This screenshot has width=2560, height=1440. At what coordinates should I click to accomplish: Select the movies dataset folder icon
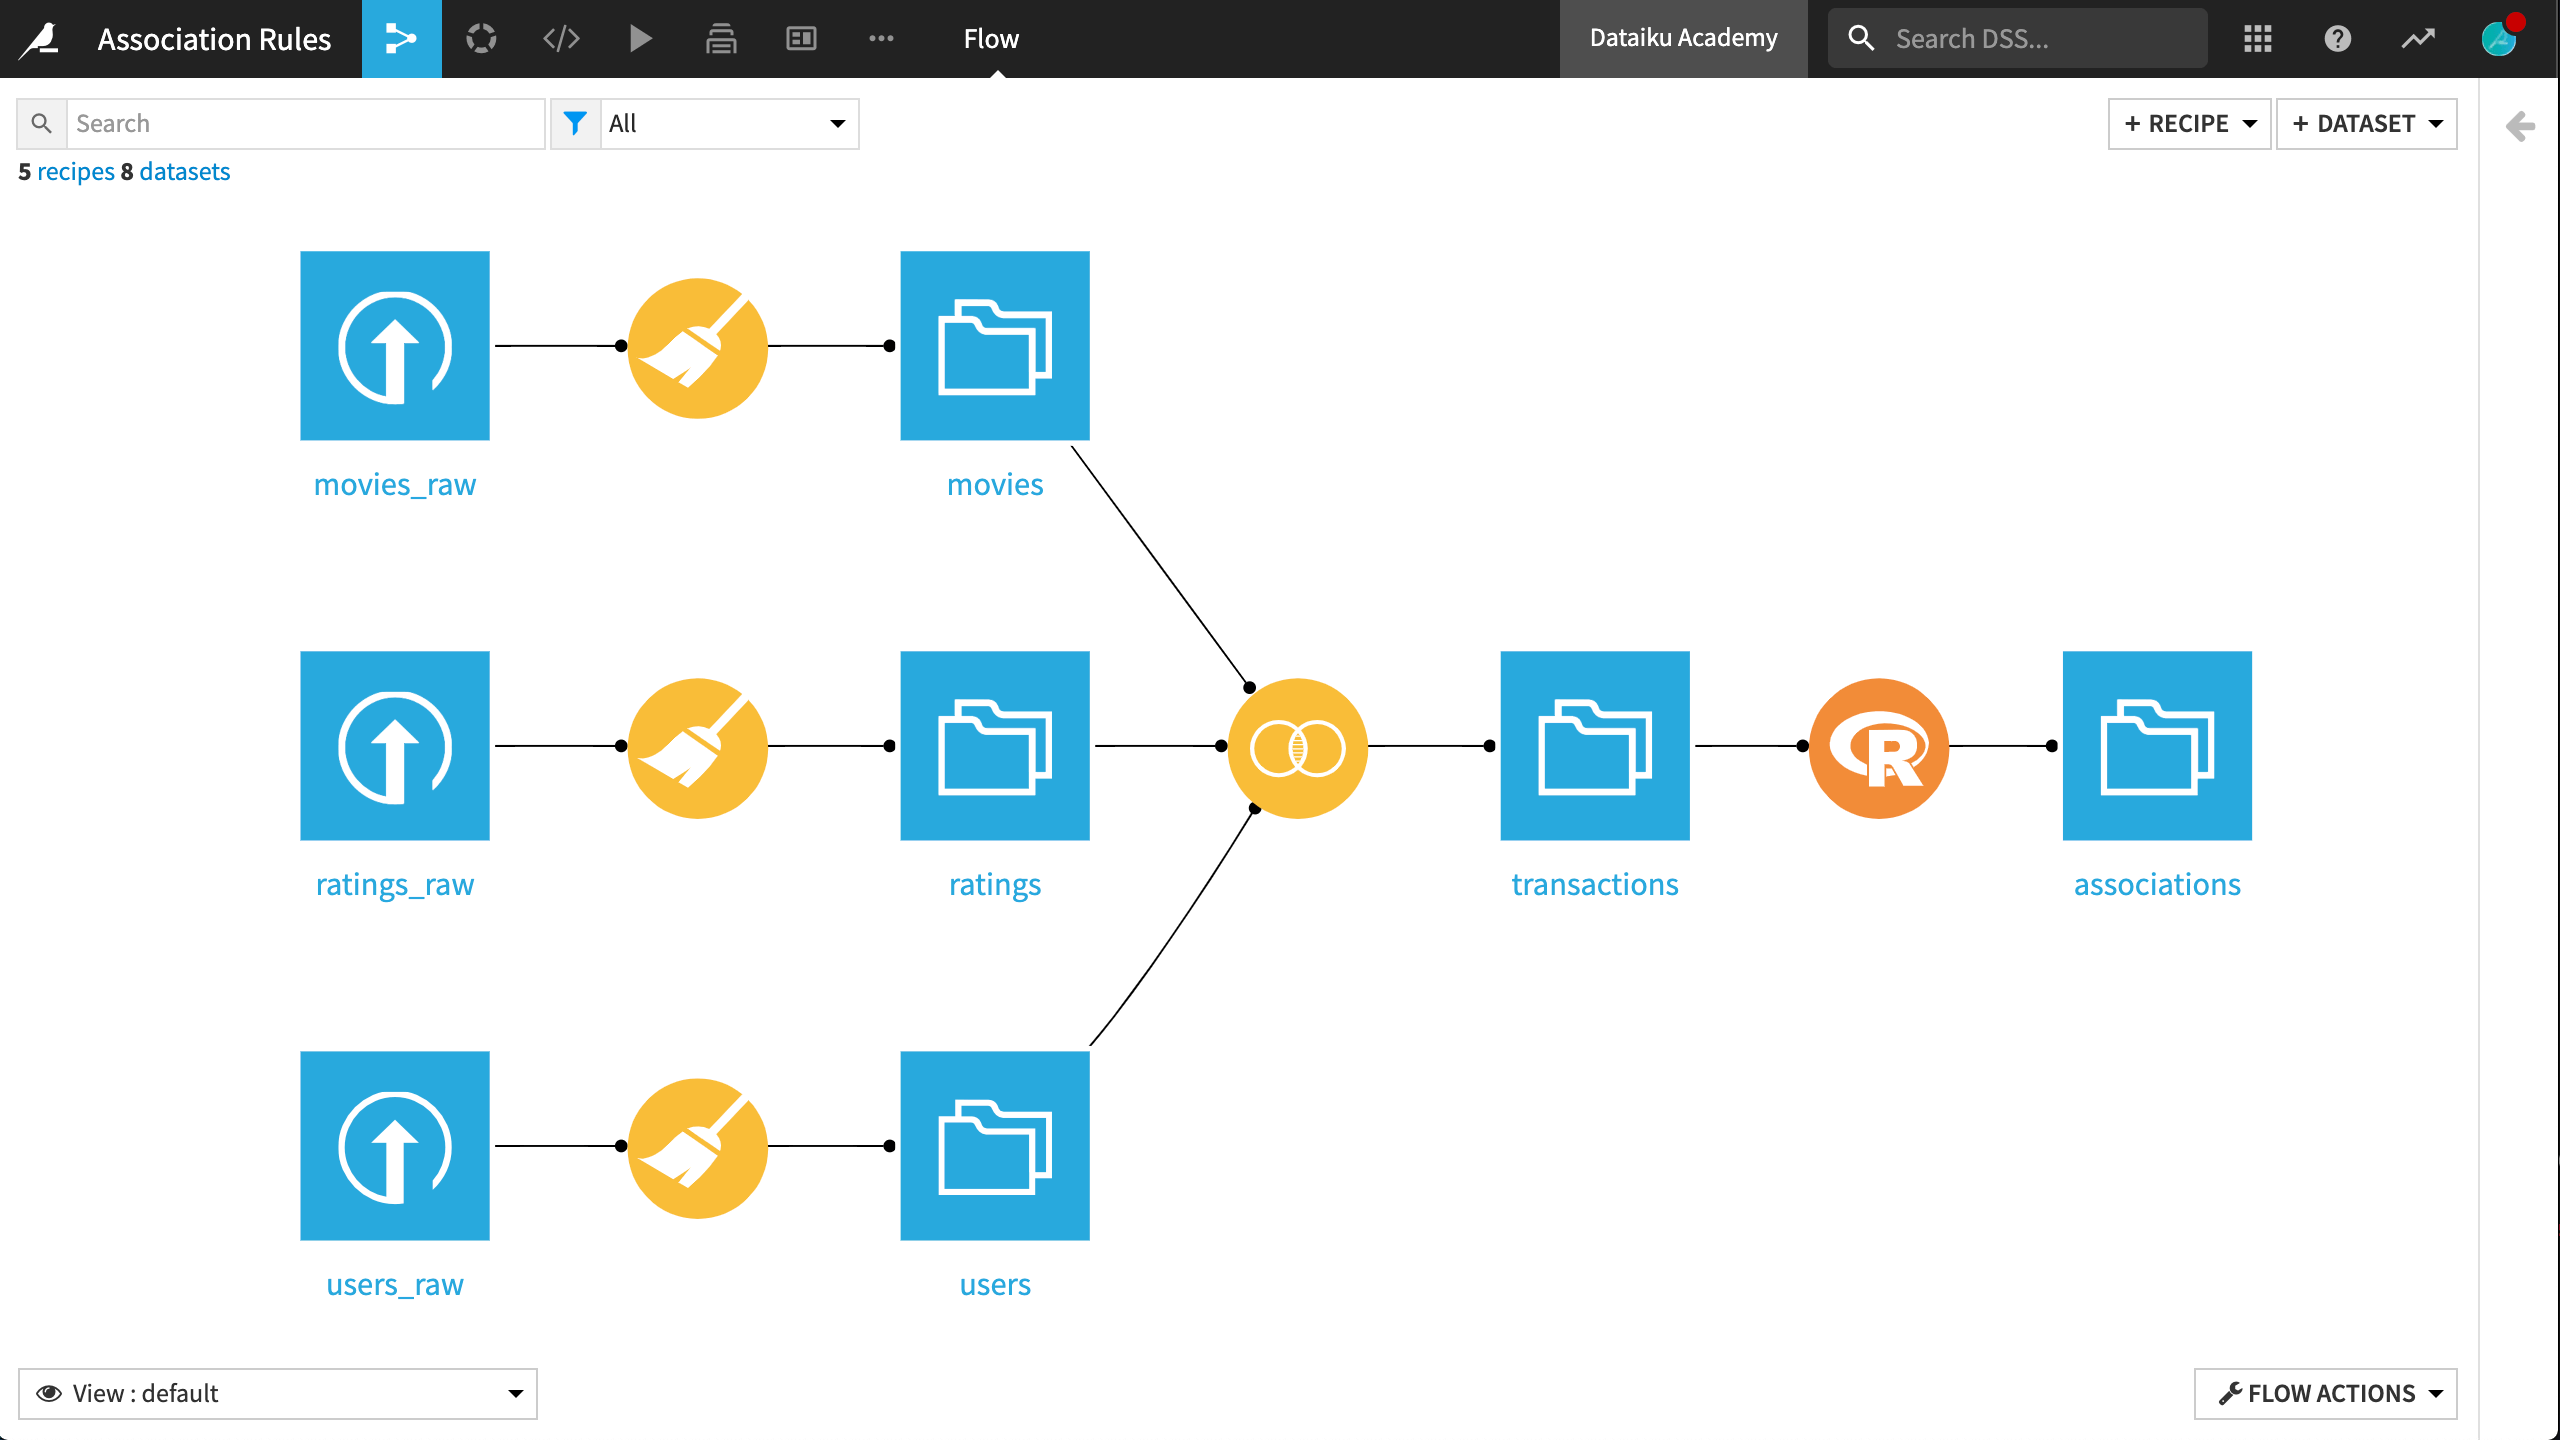click(x=995, y=346)
